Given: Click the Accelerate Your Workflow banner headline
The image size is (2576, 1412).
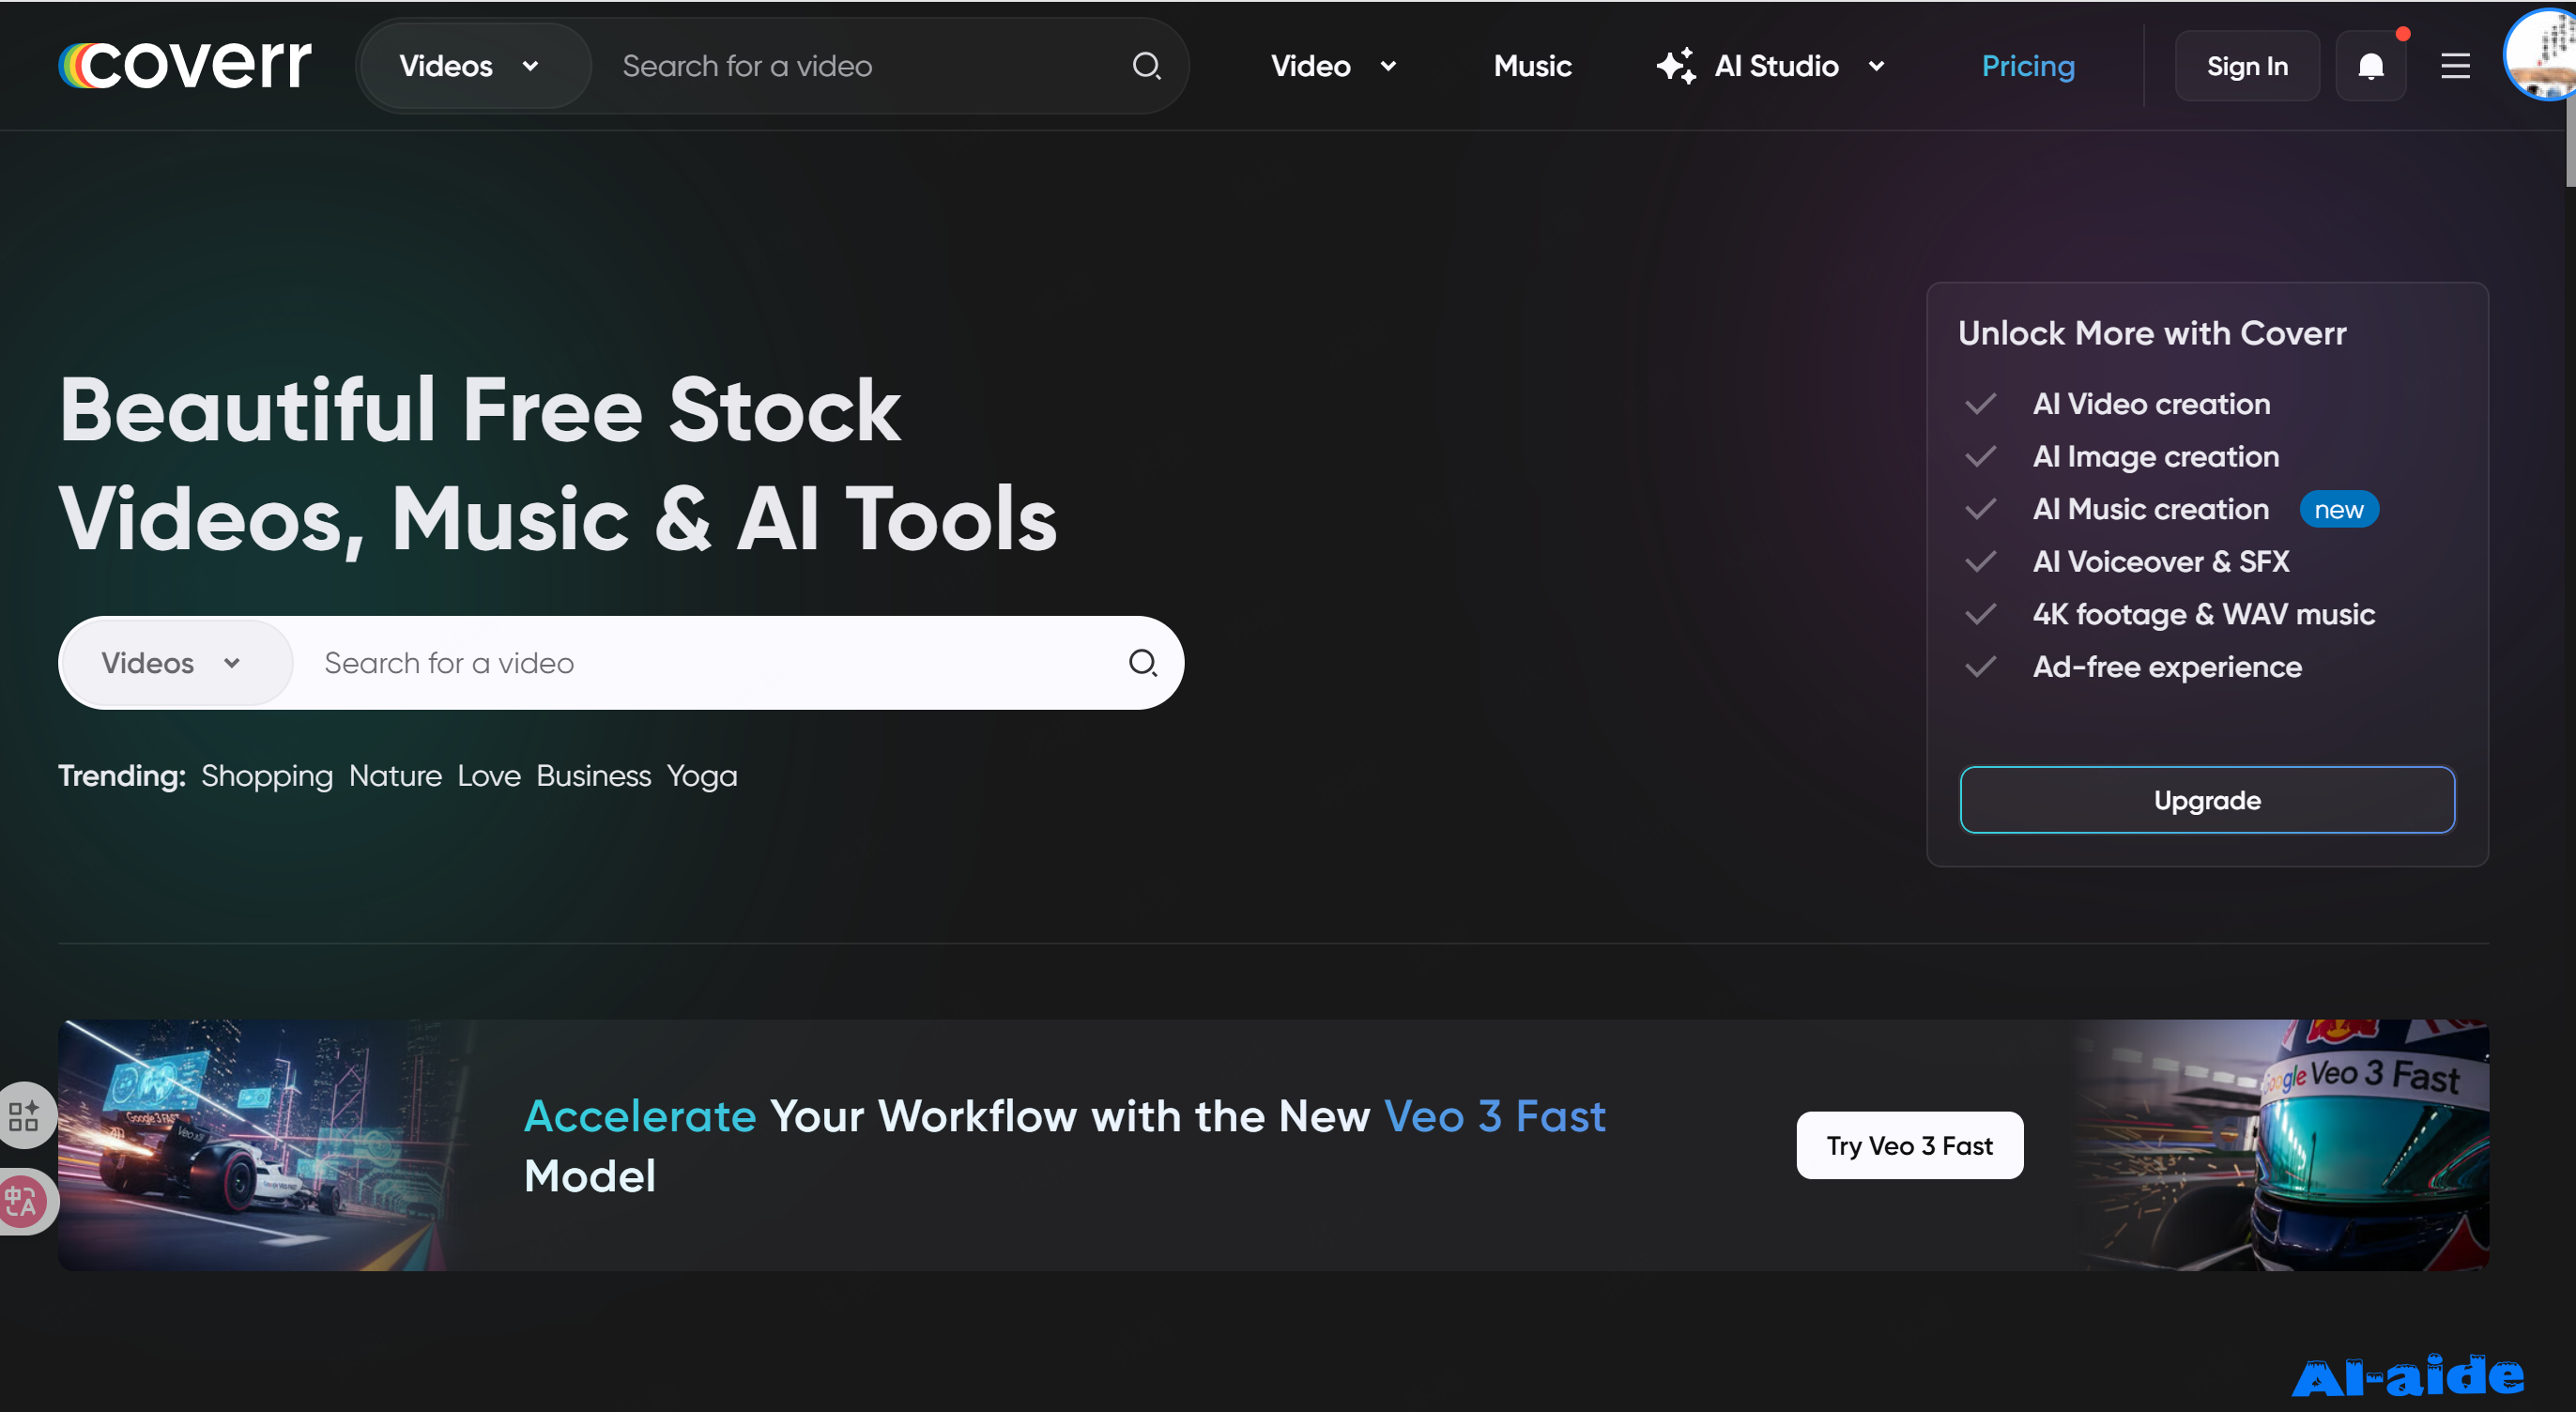Looking at the screenshot, I should click(1064, 1145).
